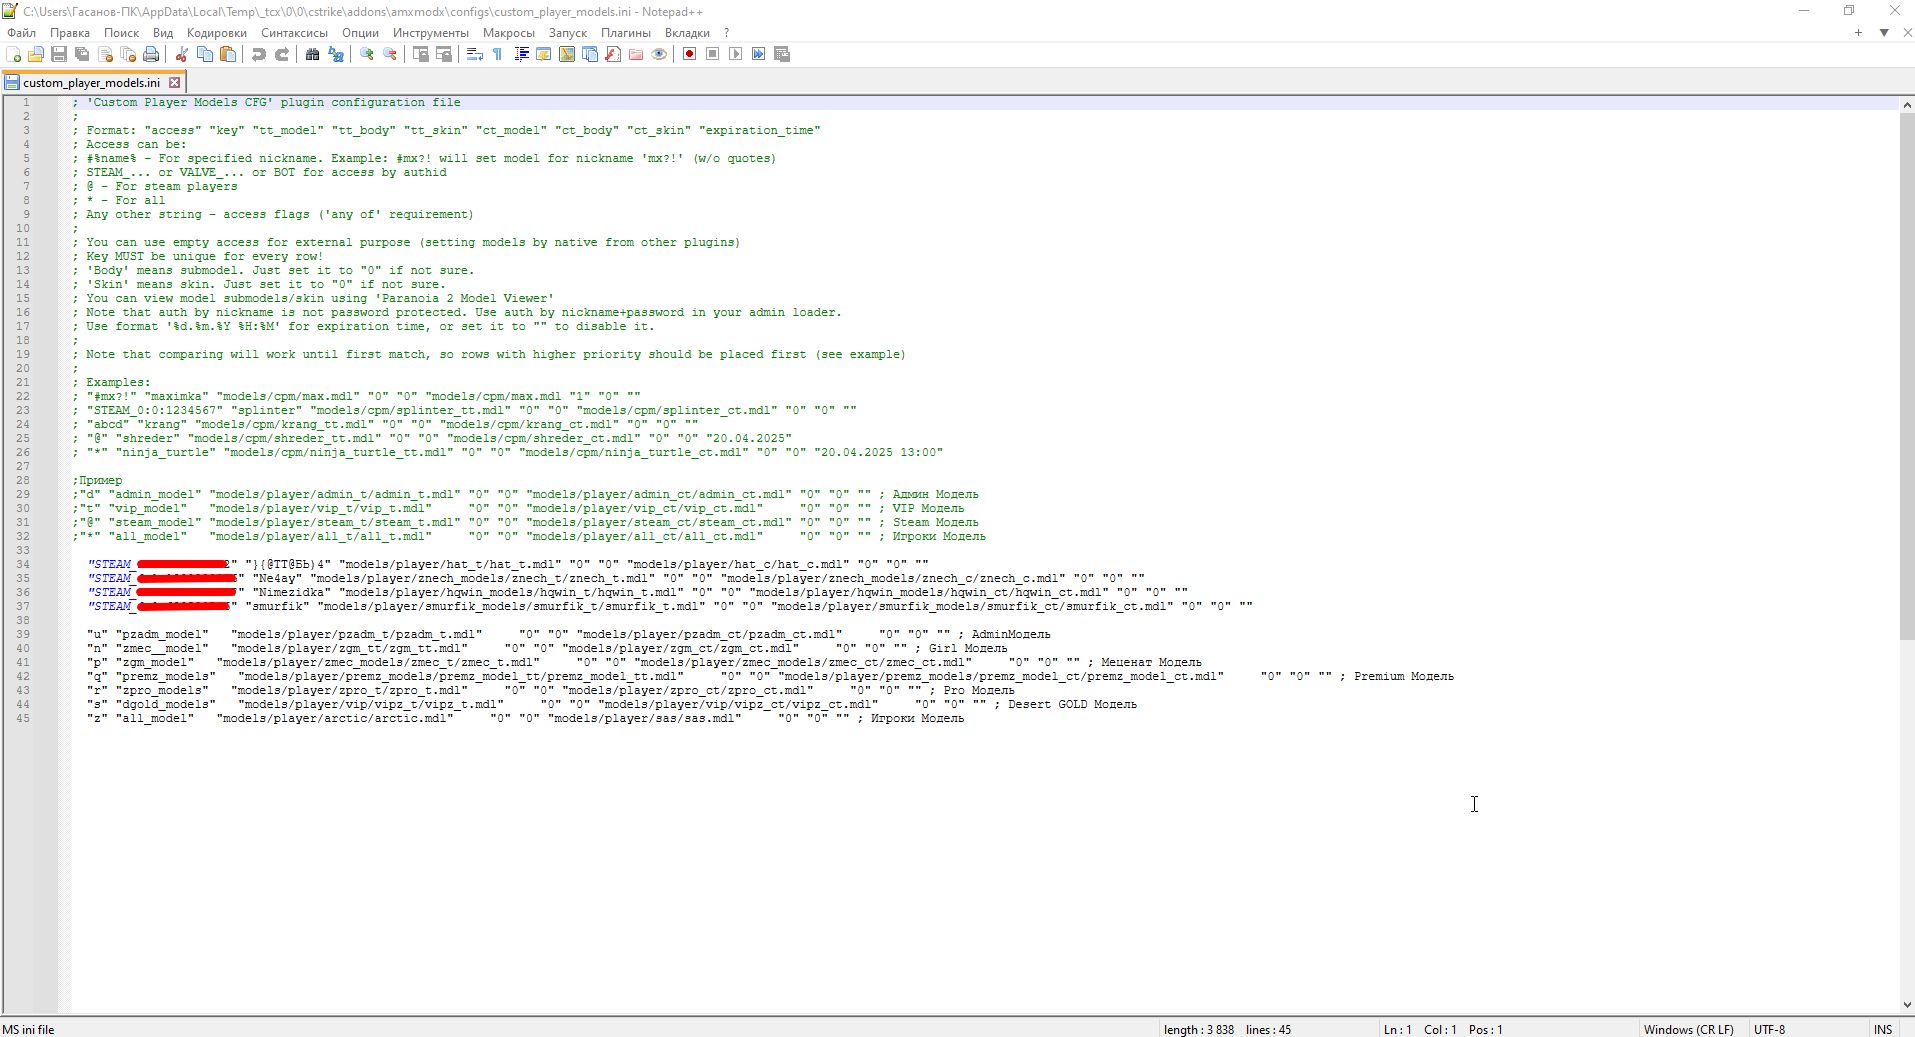Viewport: 1915px width, 1037px height.
Task: Expand the tab list dropdown arrow at top right
Action: (x=1884, y=33)
